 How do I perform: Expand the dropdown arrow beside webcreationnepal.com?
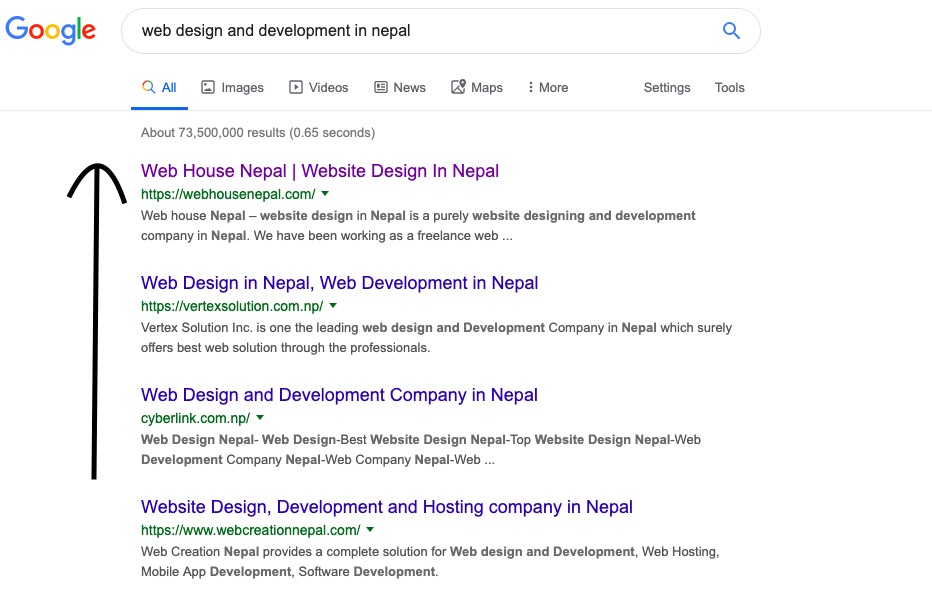coord(370,530)
